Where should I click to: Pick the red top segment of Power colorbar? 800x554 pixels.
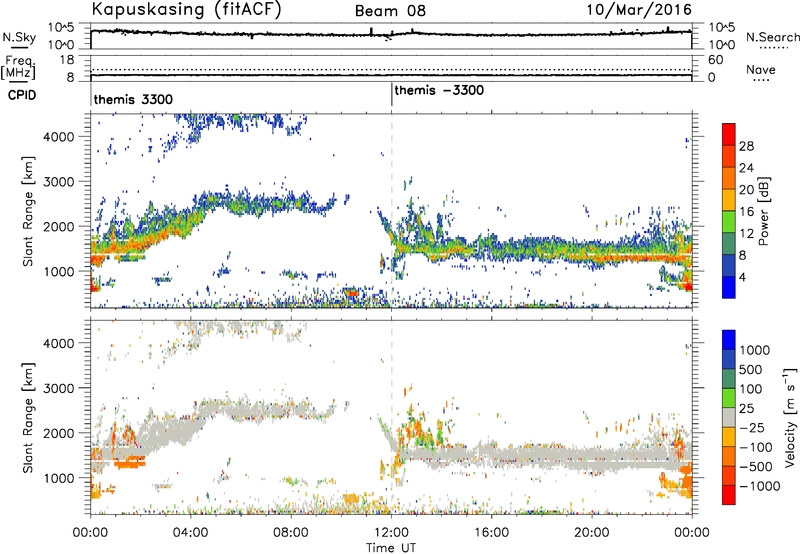(729, 134)
